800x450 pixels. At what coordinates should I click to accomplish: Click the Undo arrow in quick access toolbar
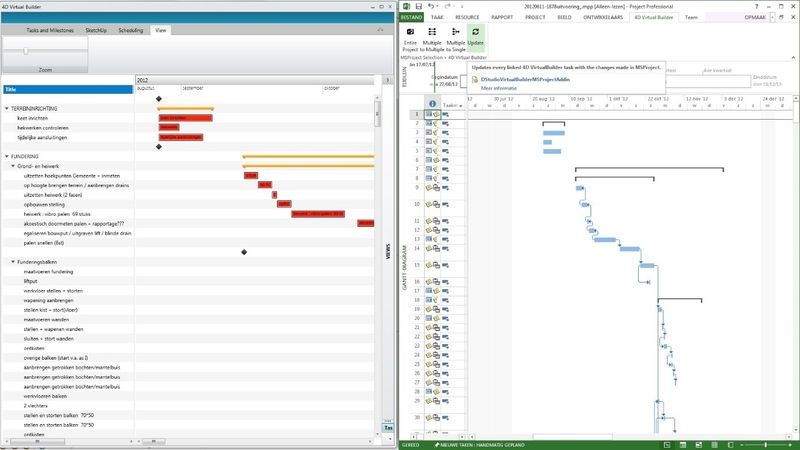(x=431, y=6)
